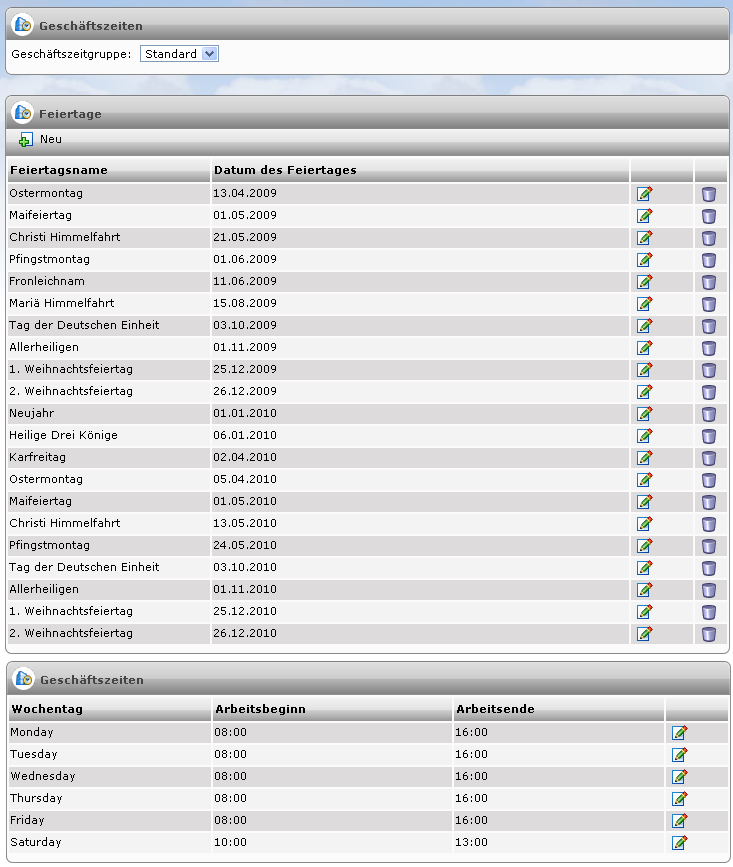Viewport: 733px width, 867px height.
Task: Edit the Ostermontag 13.04.2009 holiday
Action: point(645,194)
